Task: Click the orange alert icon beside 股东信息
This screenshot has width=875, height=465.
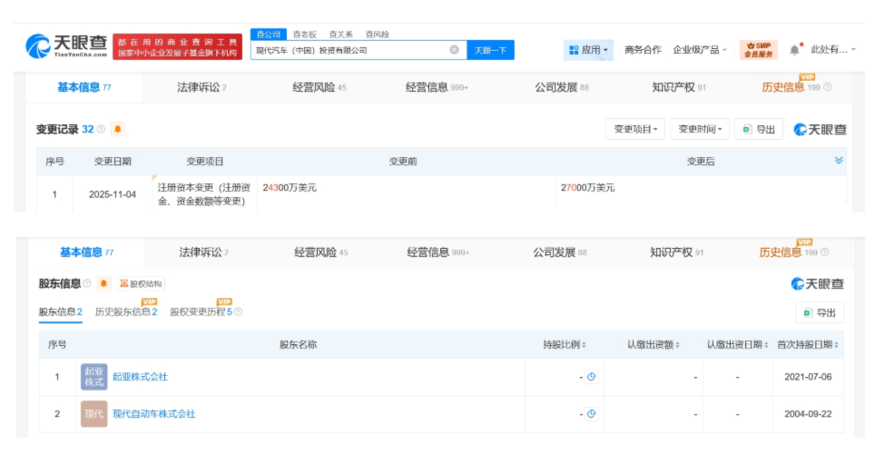Action: click(x=102, y=284)
